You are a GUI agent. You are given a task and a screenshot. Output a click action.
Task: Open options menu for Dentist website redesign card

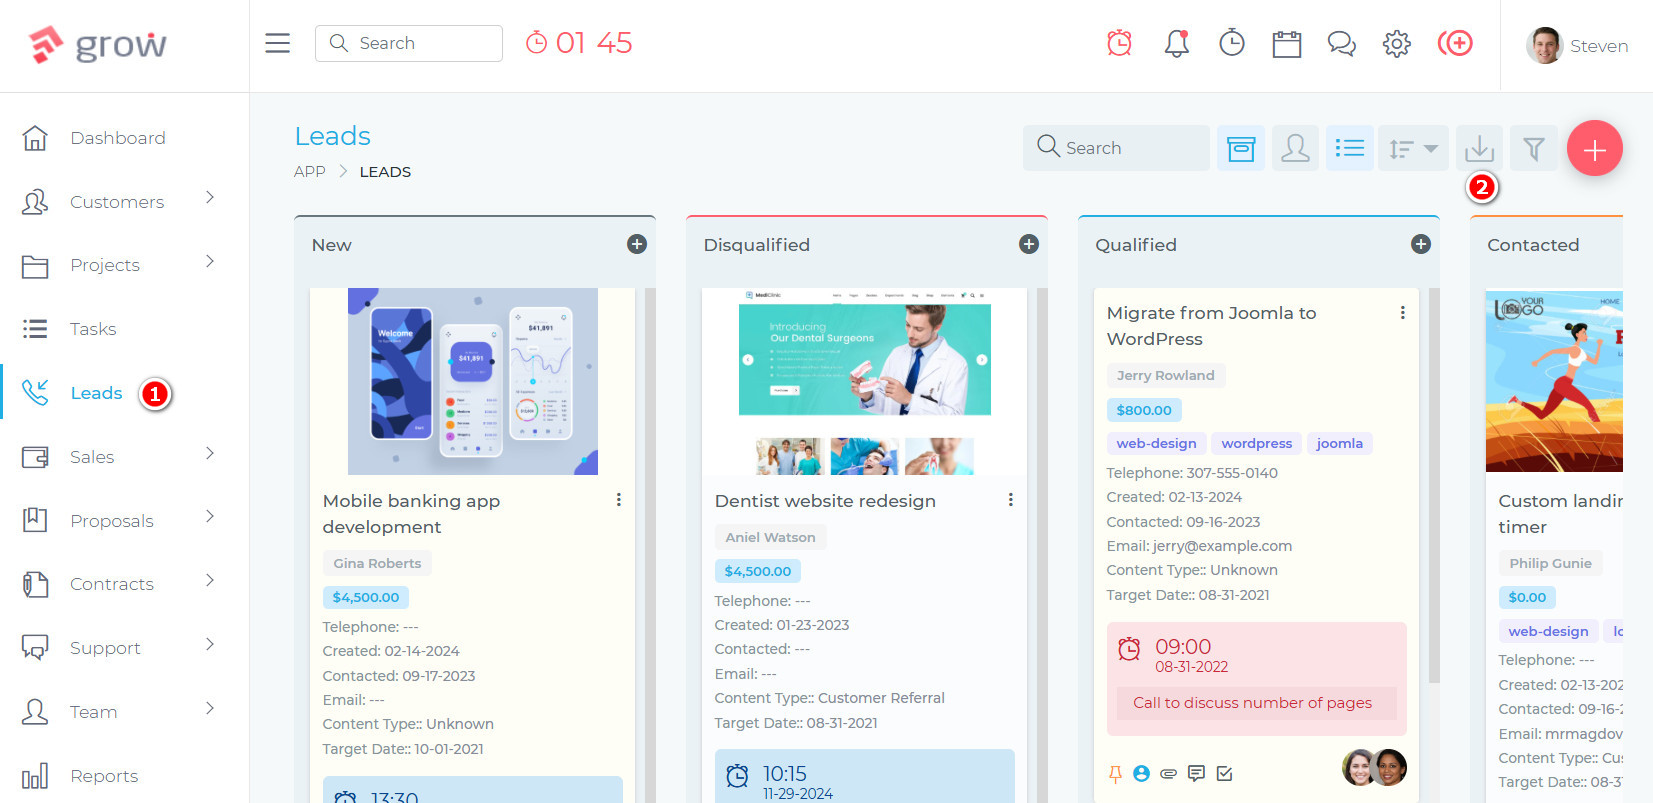coord(1011,500)
